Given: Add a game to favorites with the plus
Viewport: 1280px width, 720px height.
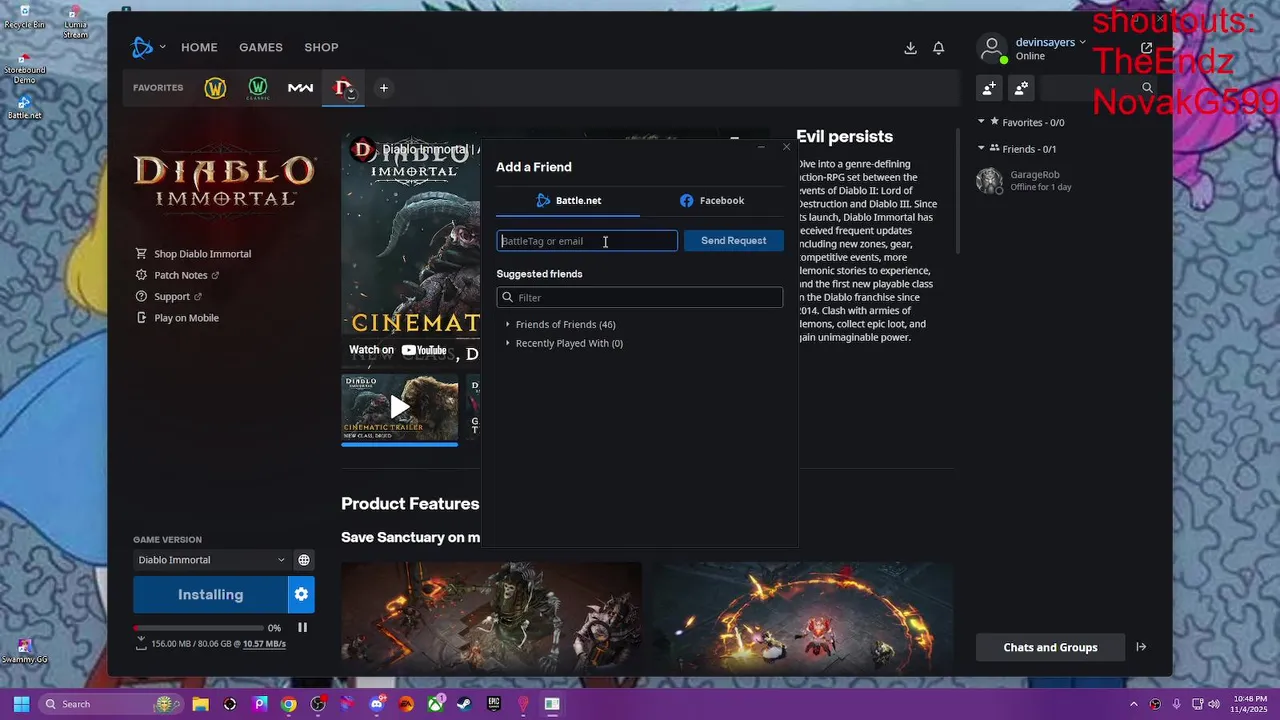Looking at the screenshot, I should 383,88.
